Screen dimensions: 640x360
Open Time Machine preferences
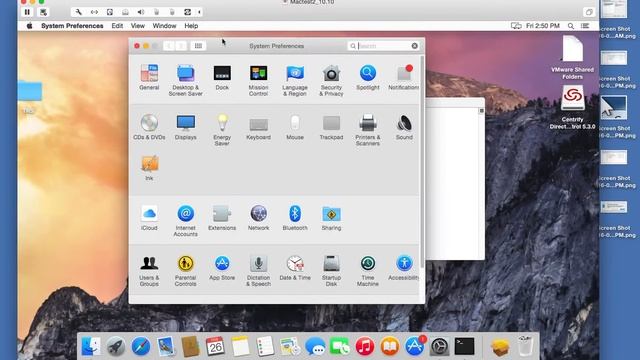[368, 270]
